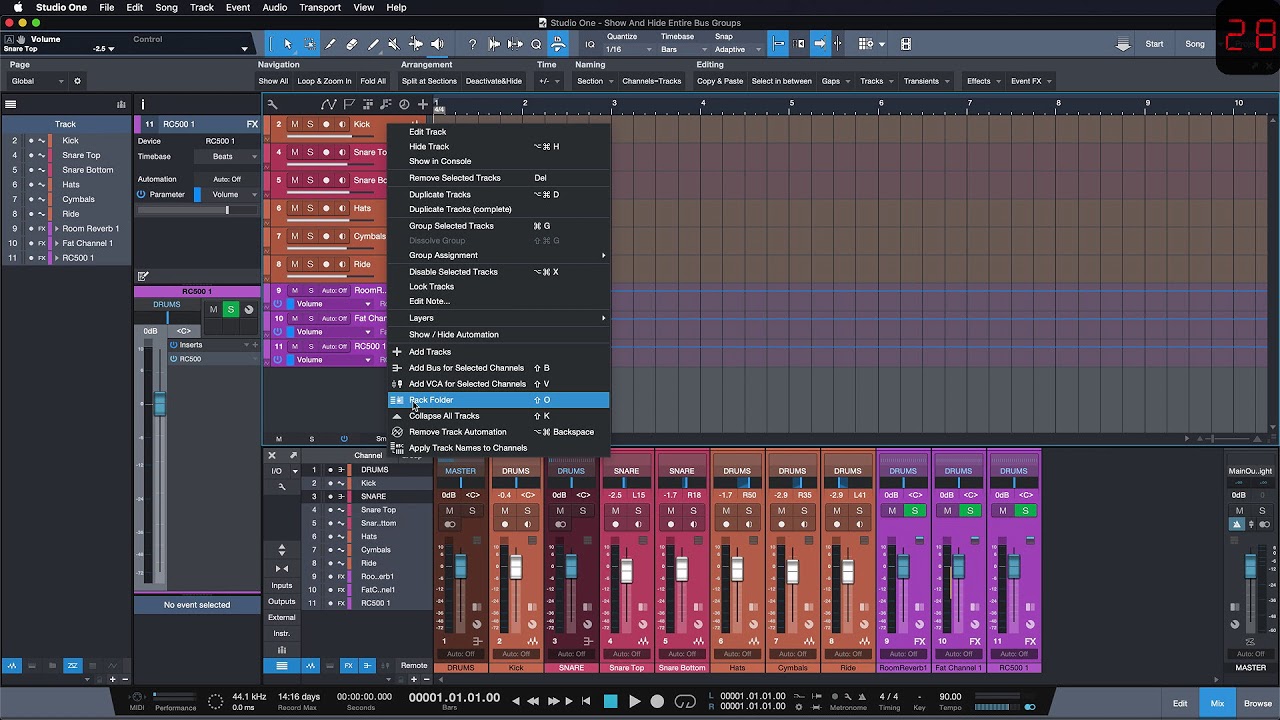Click the Copy & Paste button
The height and width of the screenshot is (720, 1280).
coord(720,81)
